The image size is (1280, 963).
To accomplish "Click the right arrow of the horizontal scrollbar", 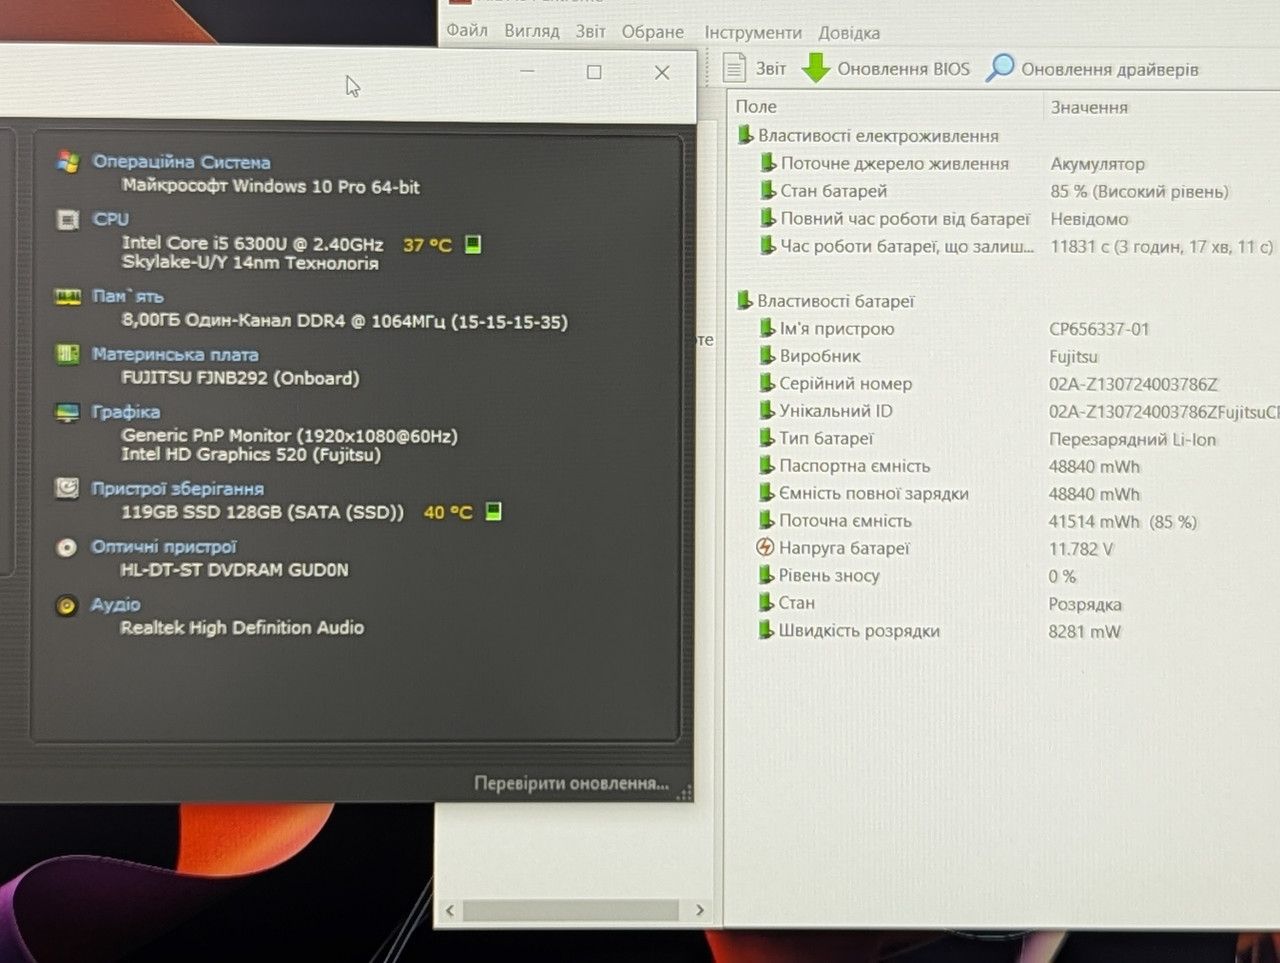I will coord(700,910).
